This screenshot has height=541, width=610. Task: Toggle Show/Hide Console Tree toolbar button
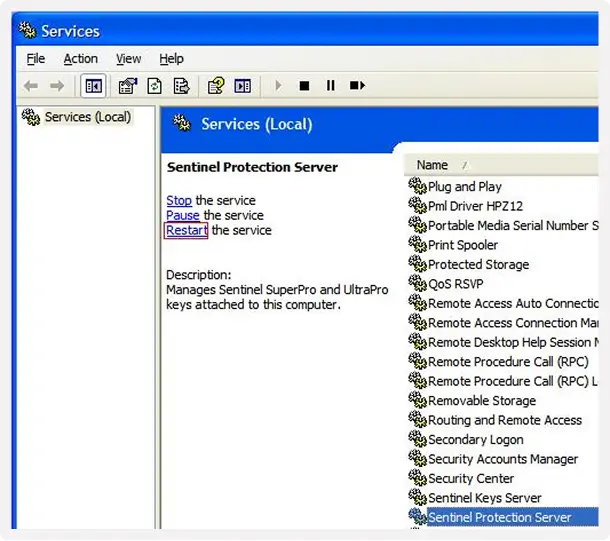(x=93, y=86)
